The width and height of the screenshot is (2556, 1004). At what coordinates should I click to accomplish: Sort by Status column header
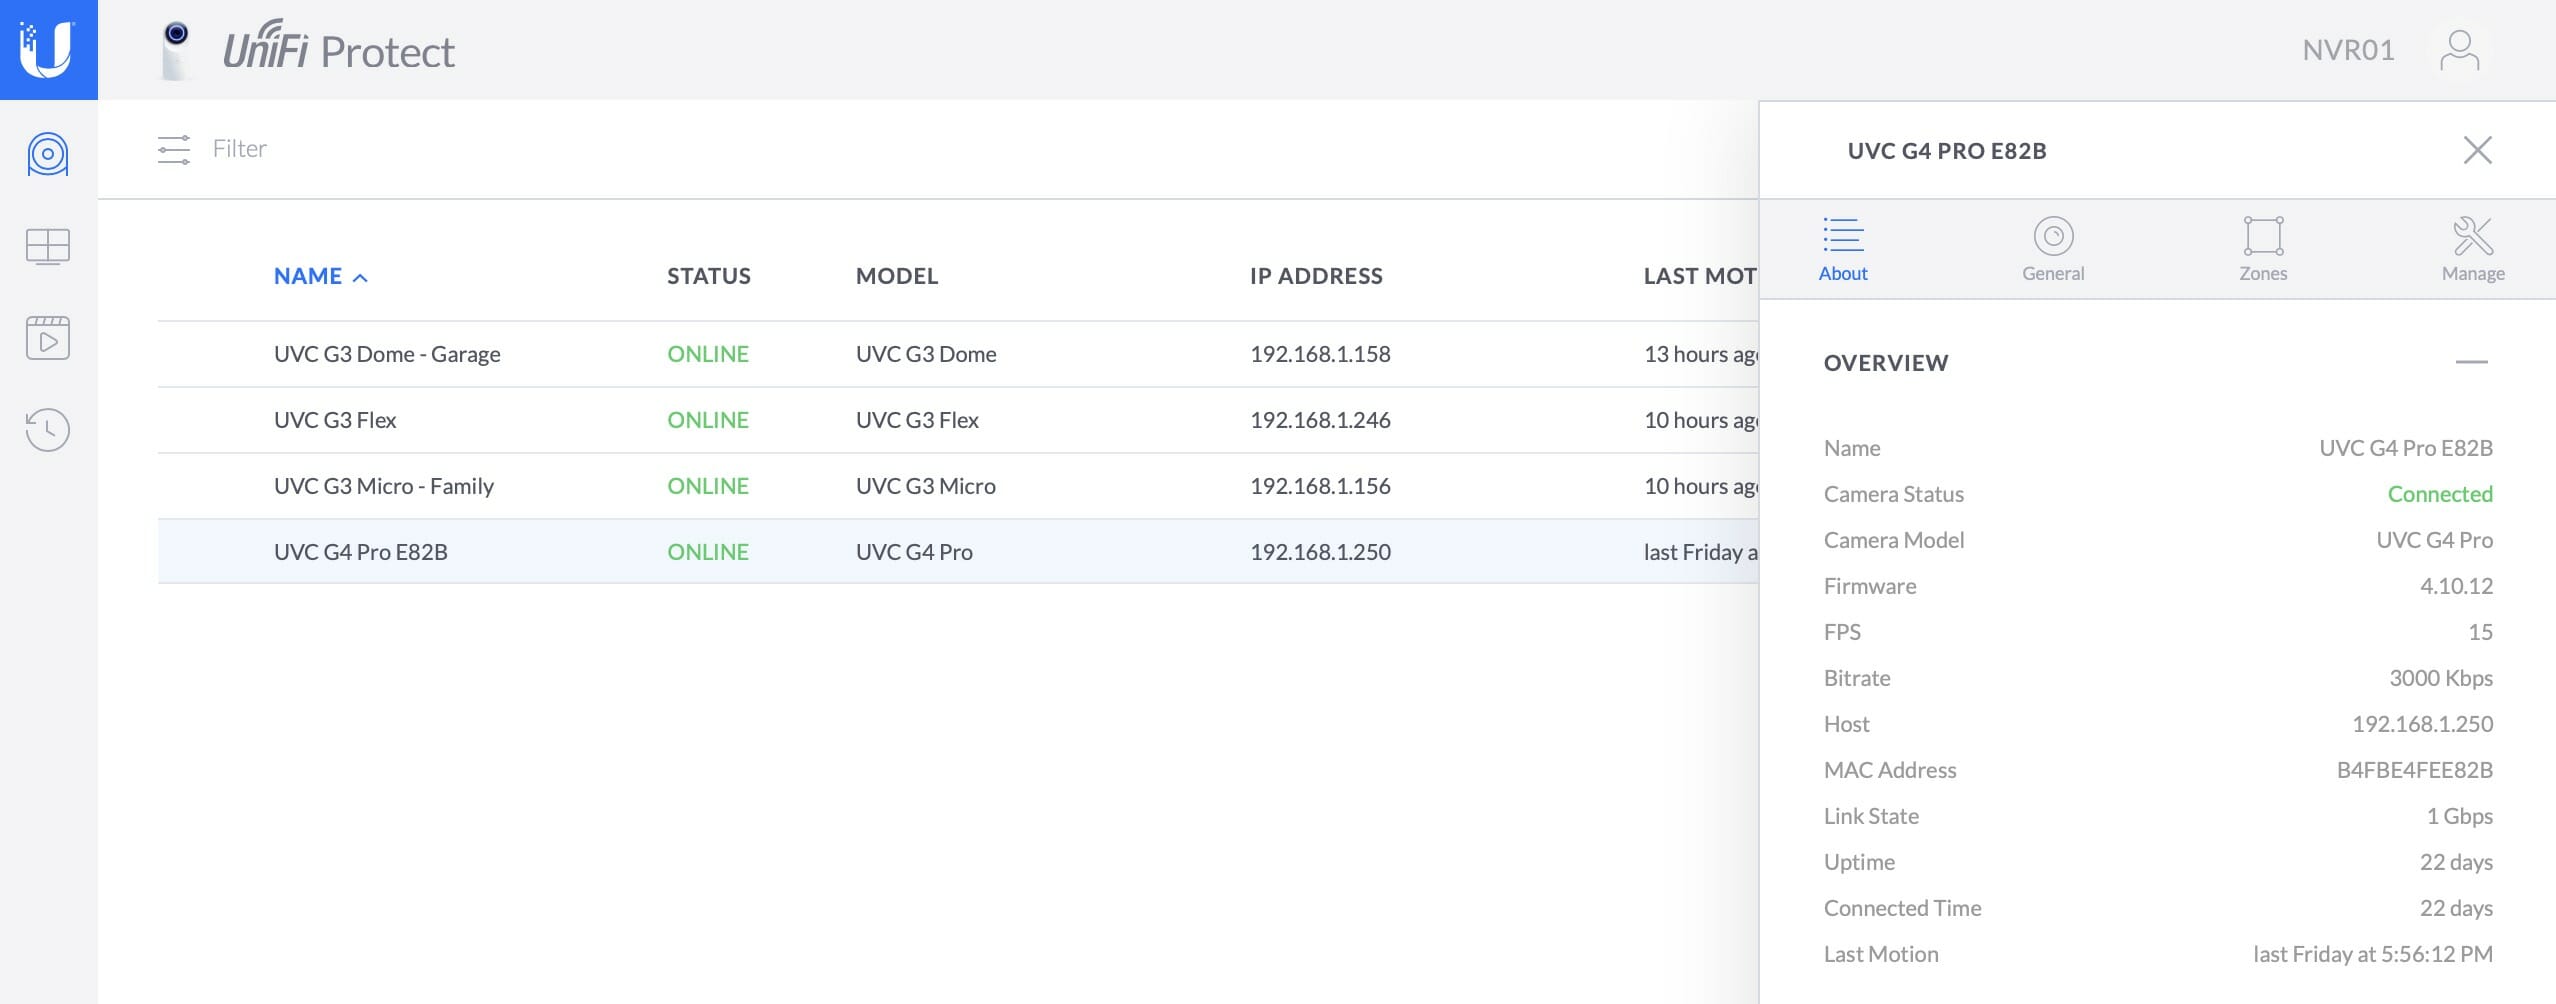tap(709, 276)
